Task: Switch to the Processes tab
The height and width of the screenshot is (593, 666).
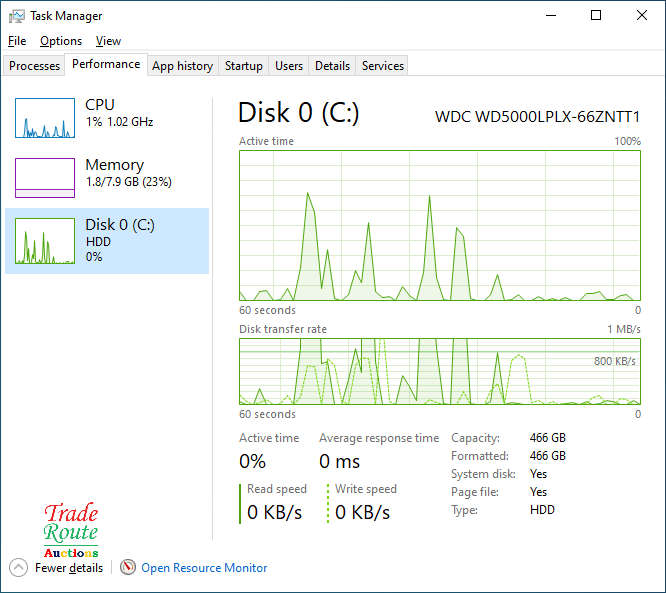Action: (35, 66)
